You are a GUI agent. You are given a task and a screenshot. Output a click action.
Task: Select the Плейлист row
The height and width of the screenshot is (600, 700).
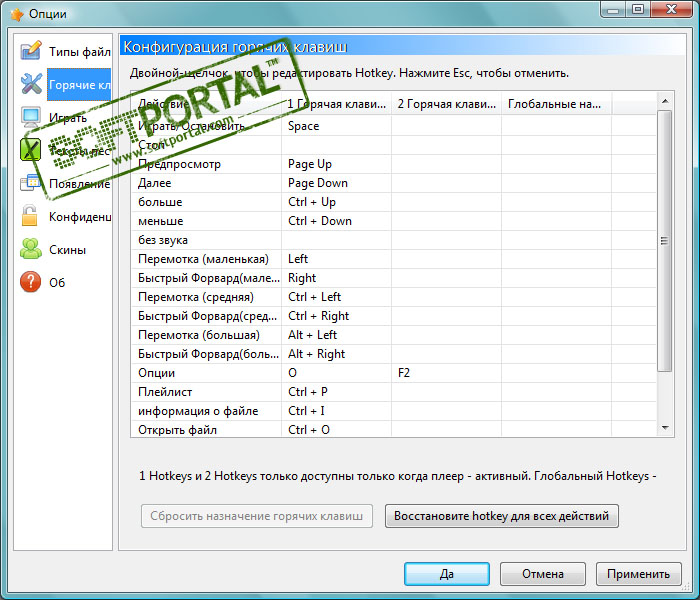coord(394,392)
